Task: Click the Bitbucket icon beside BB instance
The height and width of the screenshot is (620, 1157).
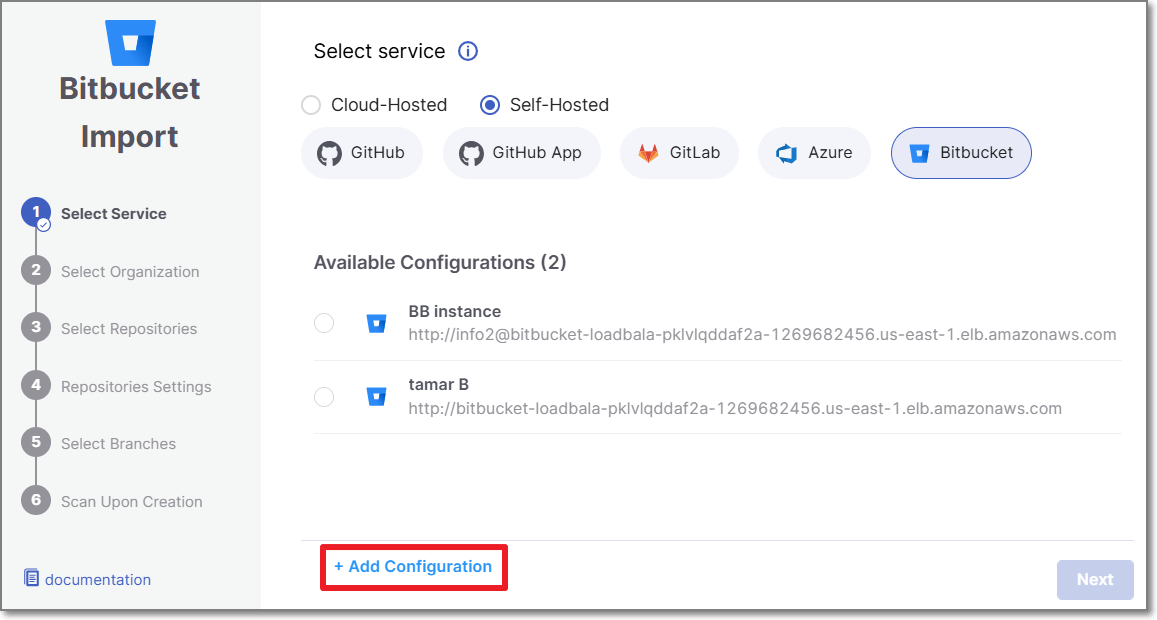Action: click(x=376, y=323)
